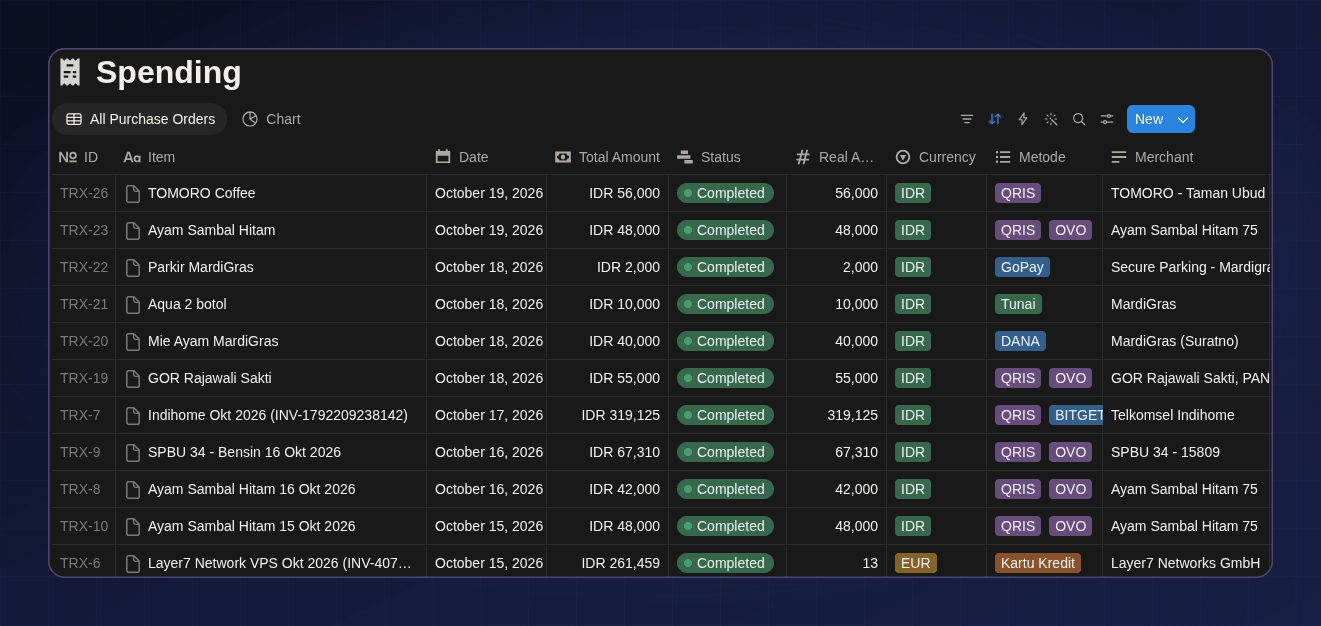Open the Real A… column header menu
1321x626 pixels.
click(x=836, y=157)
